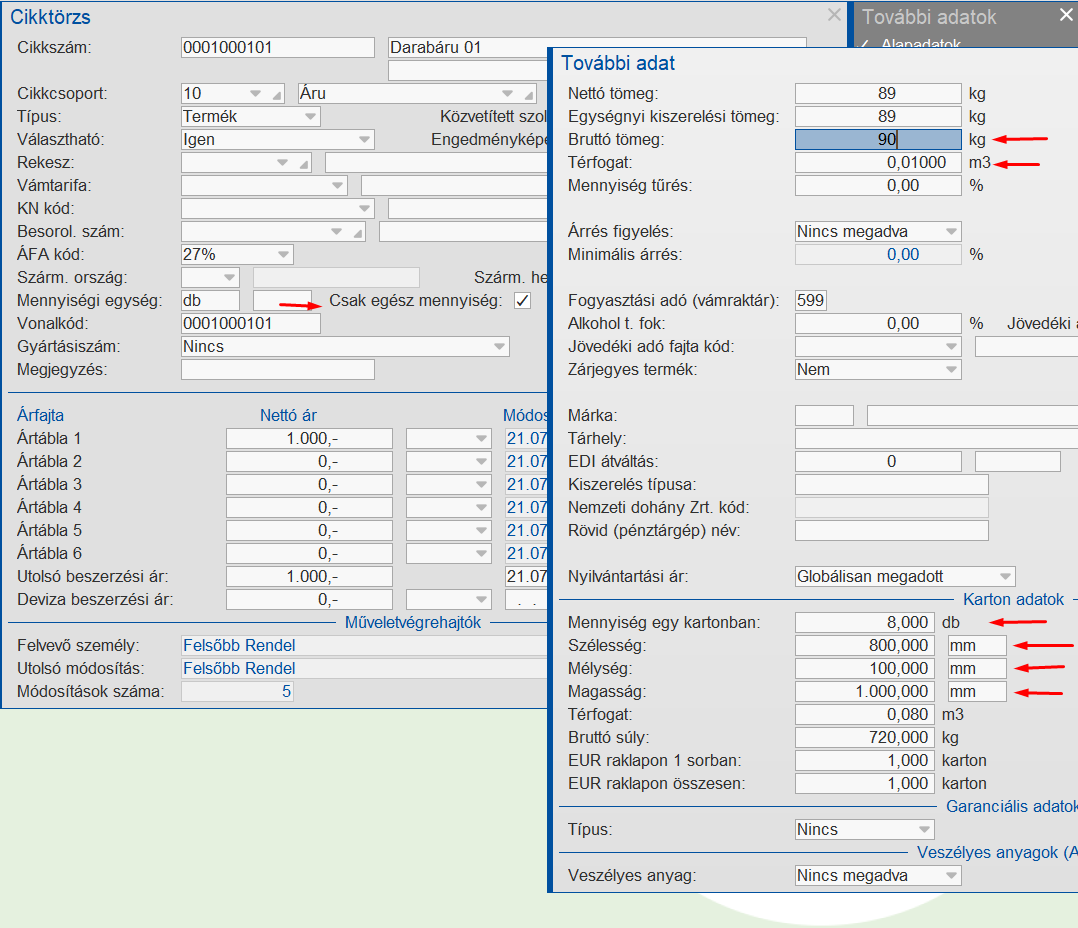Open the Gyártásiszám dropdown

point(499,347)
